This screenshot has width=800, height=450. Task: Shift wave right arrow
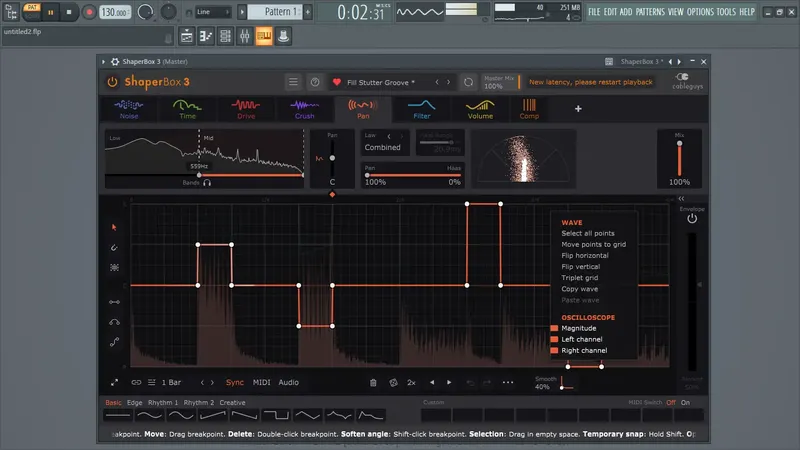pos(449,383)
